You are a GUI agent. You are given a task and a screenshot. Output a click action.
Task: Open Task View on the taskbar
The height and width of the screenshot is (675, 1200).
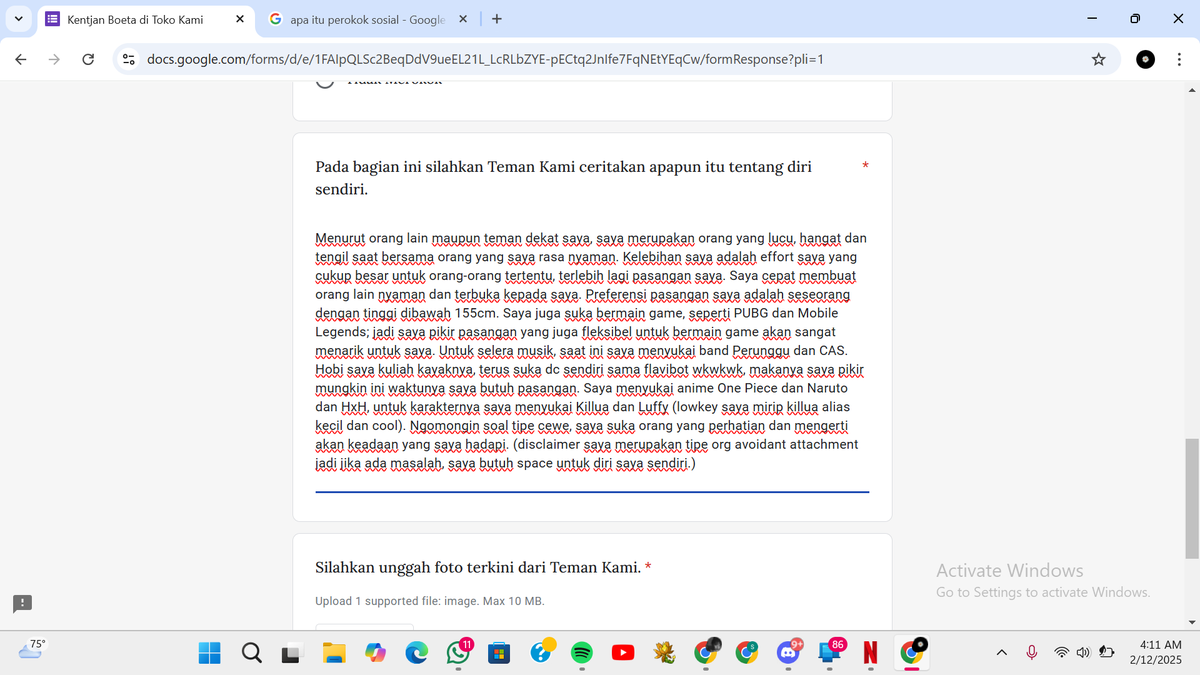[x=290, y=653]
